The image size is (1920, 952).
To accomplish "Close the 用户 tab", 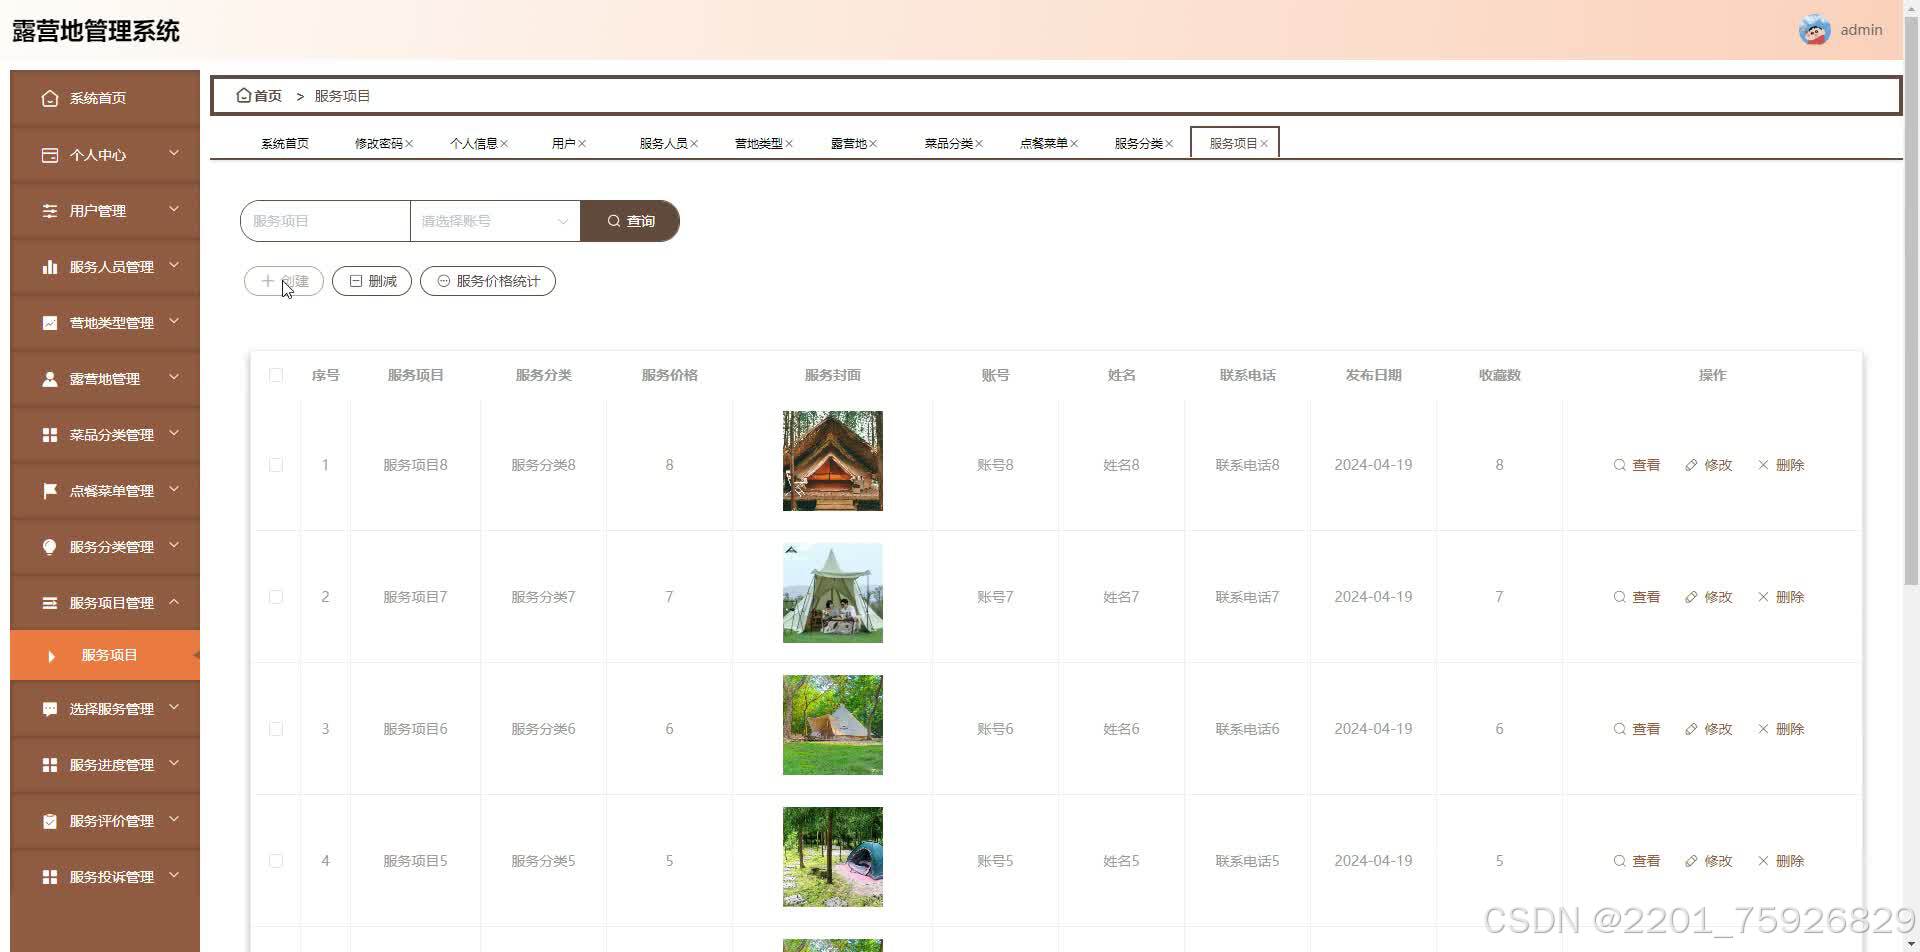I will point(582,144).
